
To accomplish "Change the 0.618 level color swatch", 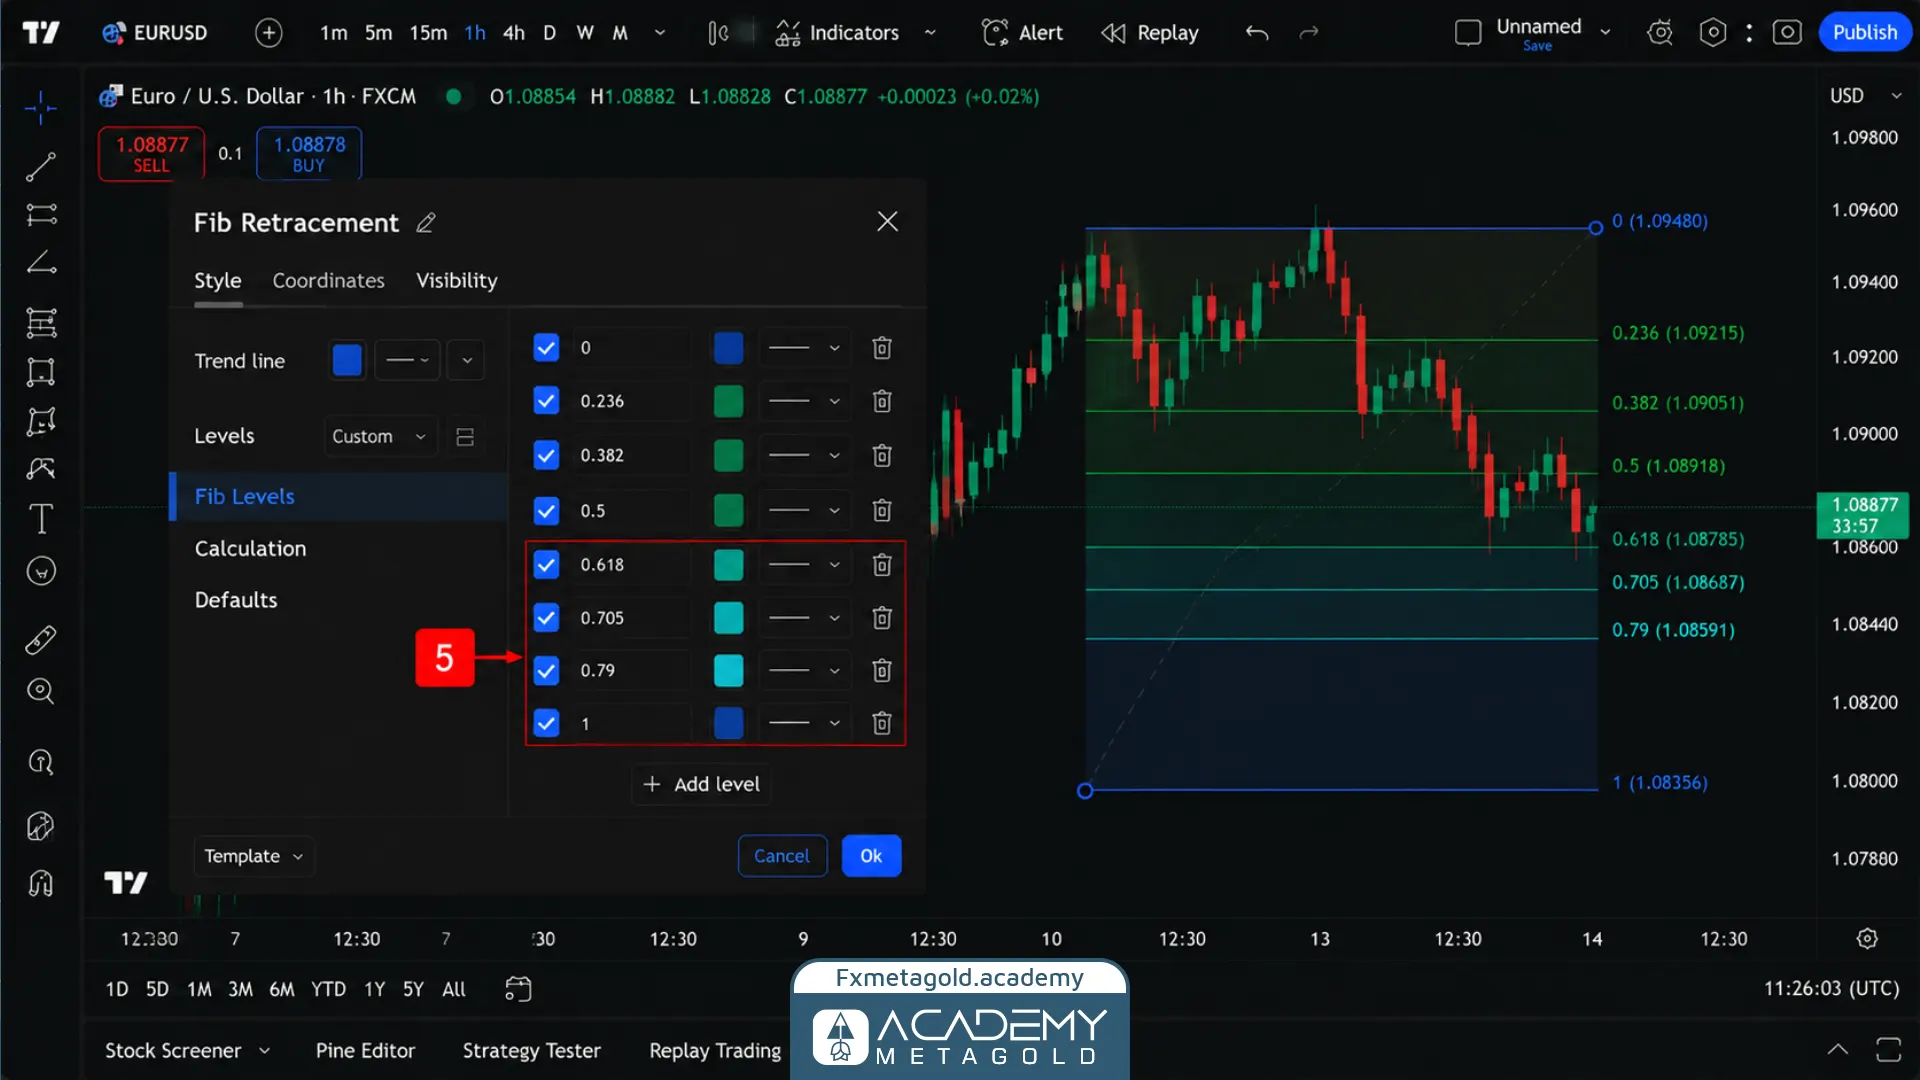I will coord(728,565).
